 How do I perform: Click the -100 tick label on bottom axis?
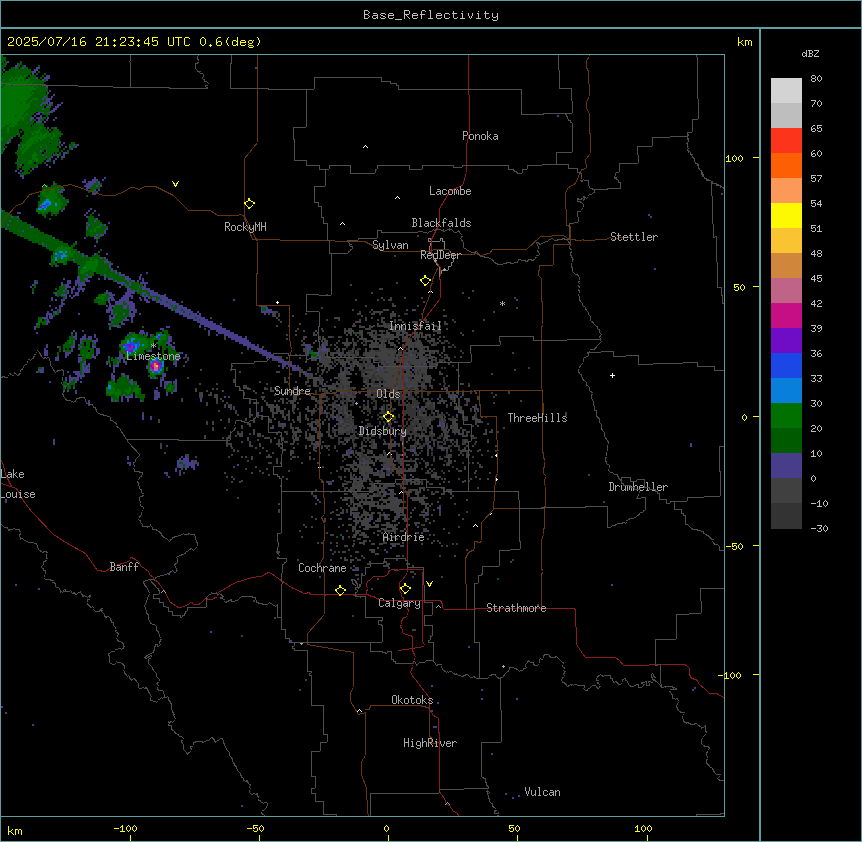point(125,828)
